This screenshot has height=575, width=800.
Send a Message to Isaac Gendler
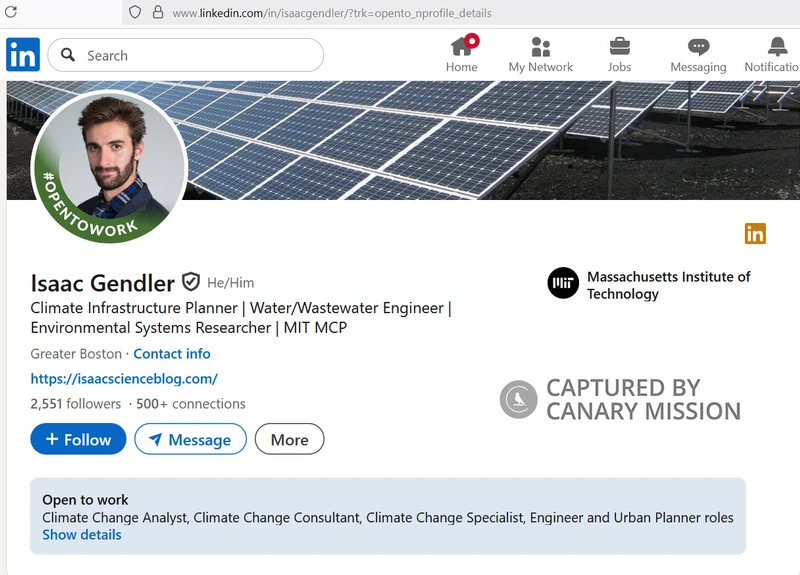point(190,439)
